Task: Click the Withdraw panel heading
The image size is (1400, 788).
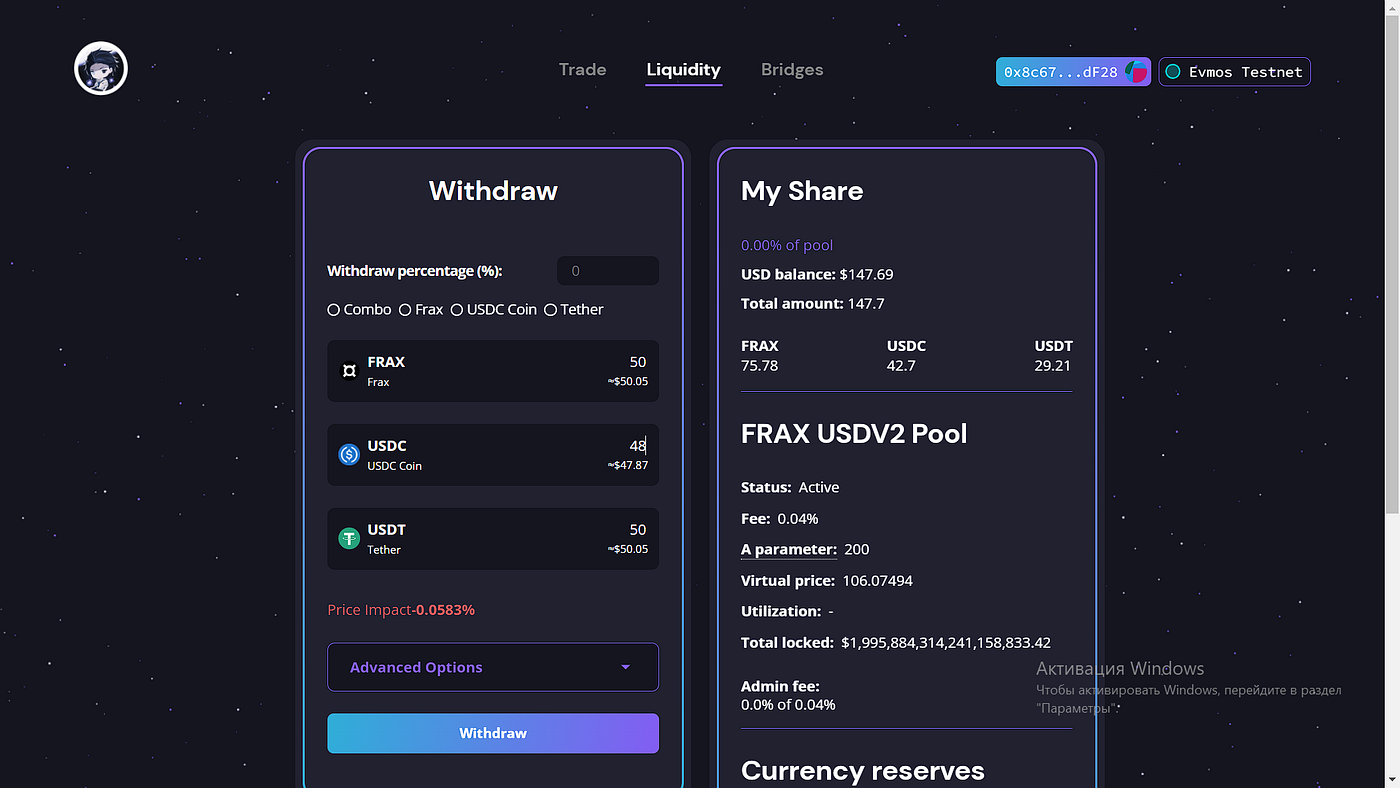Action: 493,191
